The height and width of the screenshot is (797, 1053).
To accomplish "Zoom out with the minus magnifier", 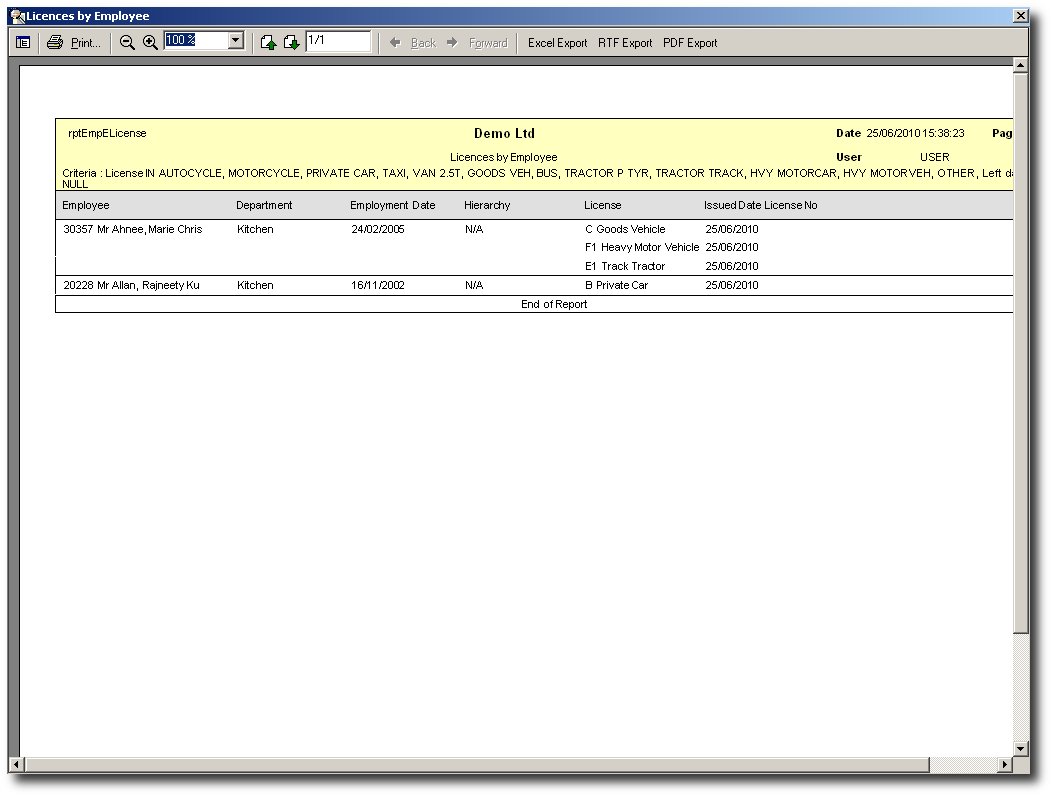I will pos(127,43).
